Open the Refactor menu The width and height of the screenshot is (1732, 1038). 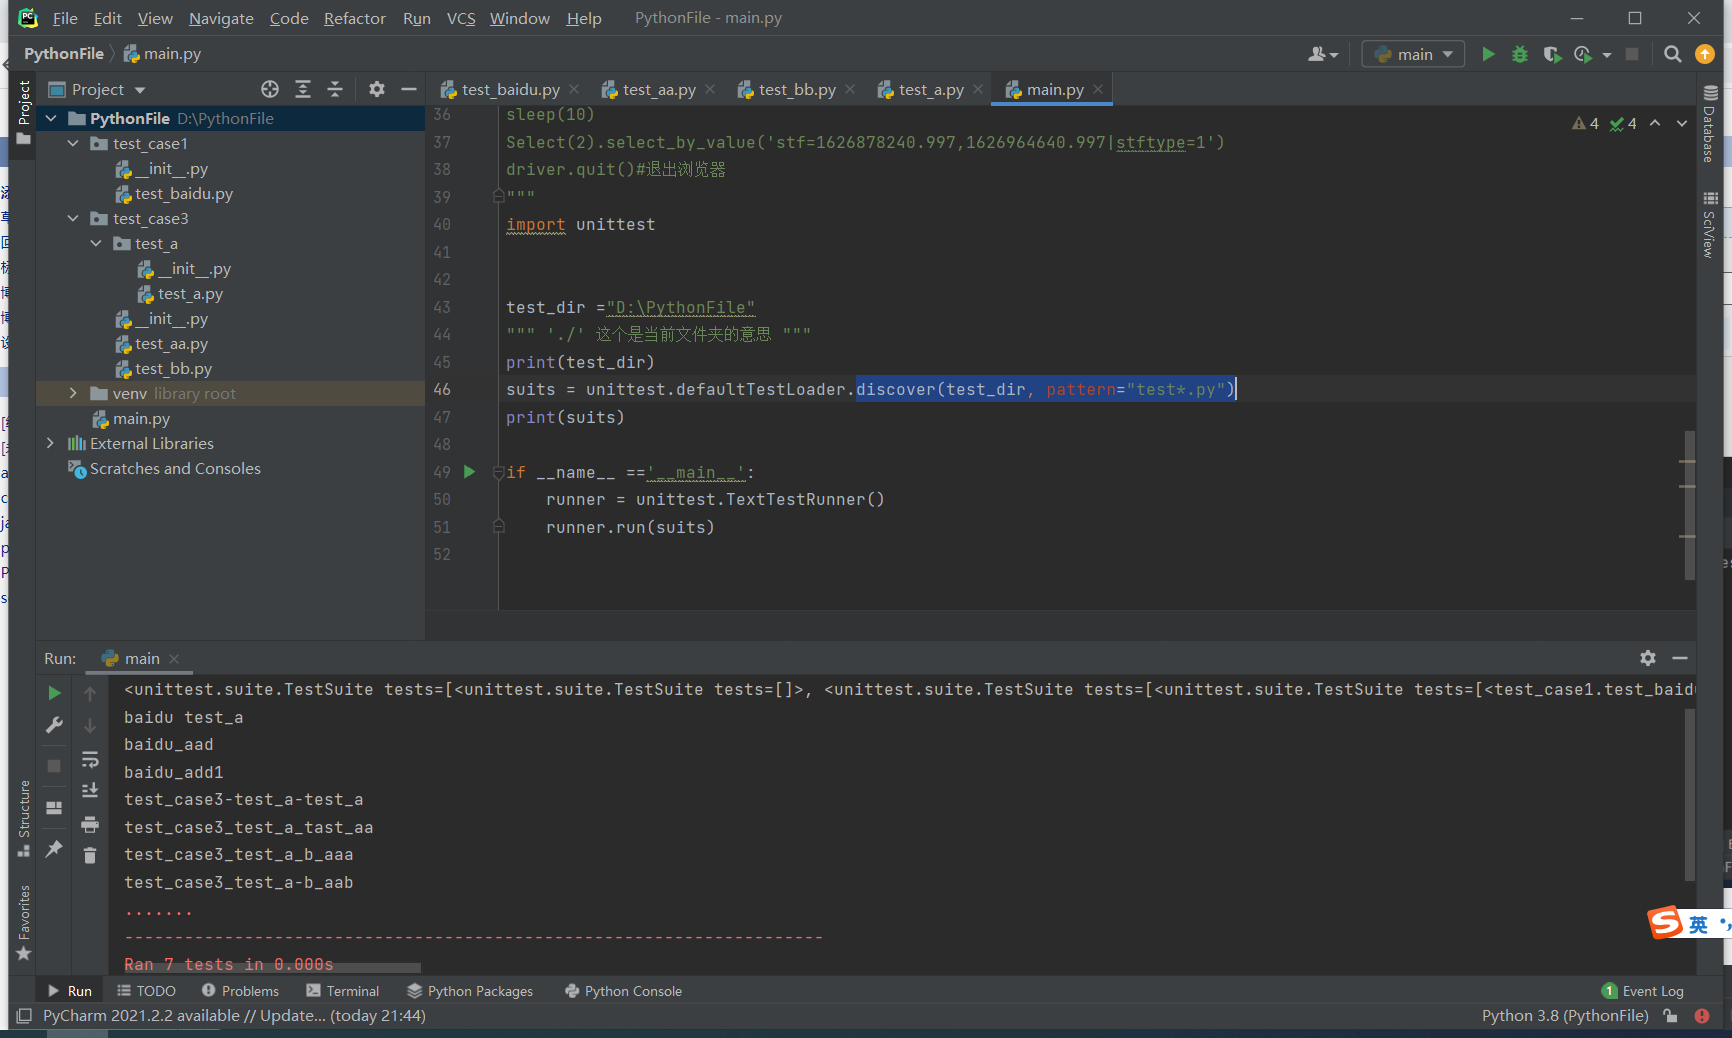tap(354, 18)
